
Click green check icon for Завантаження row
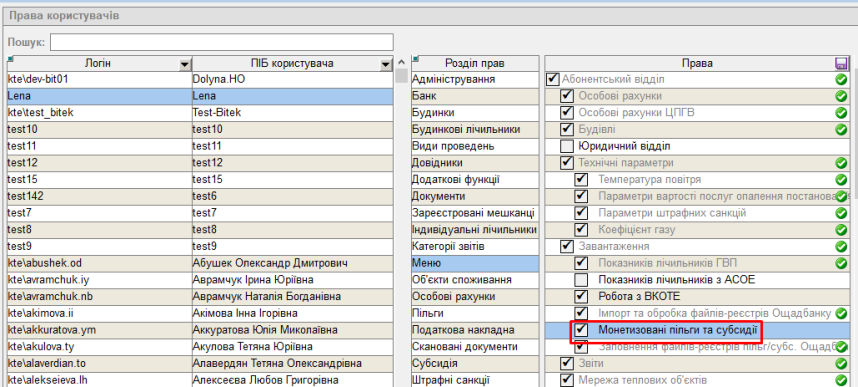[841, 247]
